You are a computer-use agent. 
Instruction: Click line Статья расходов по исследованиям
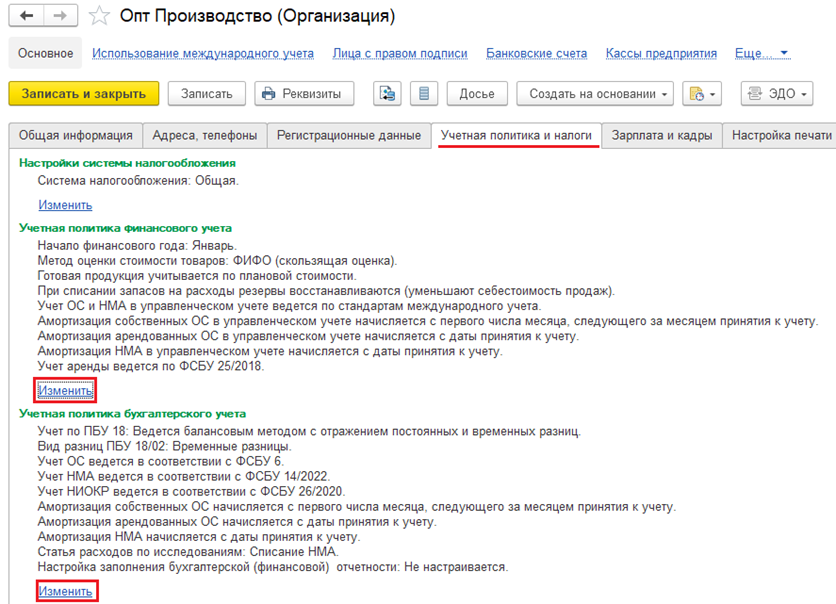point(188,552)
